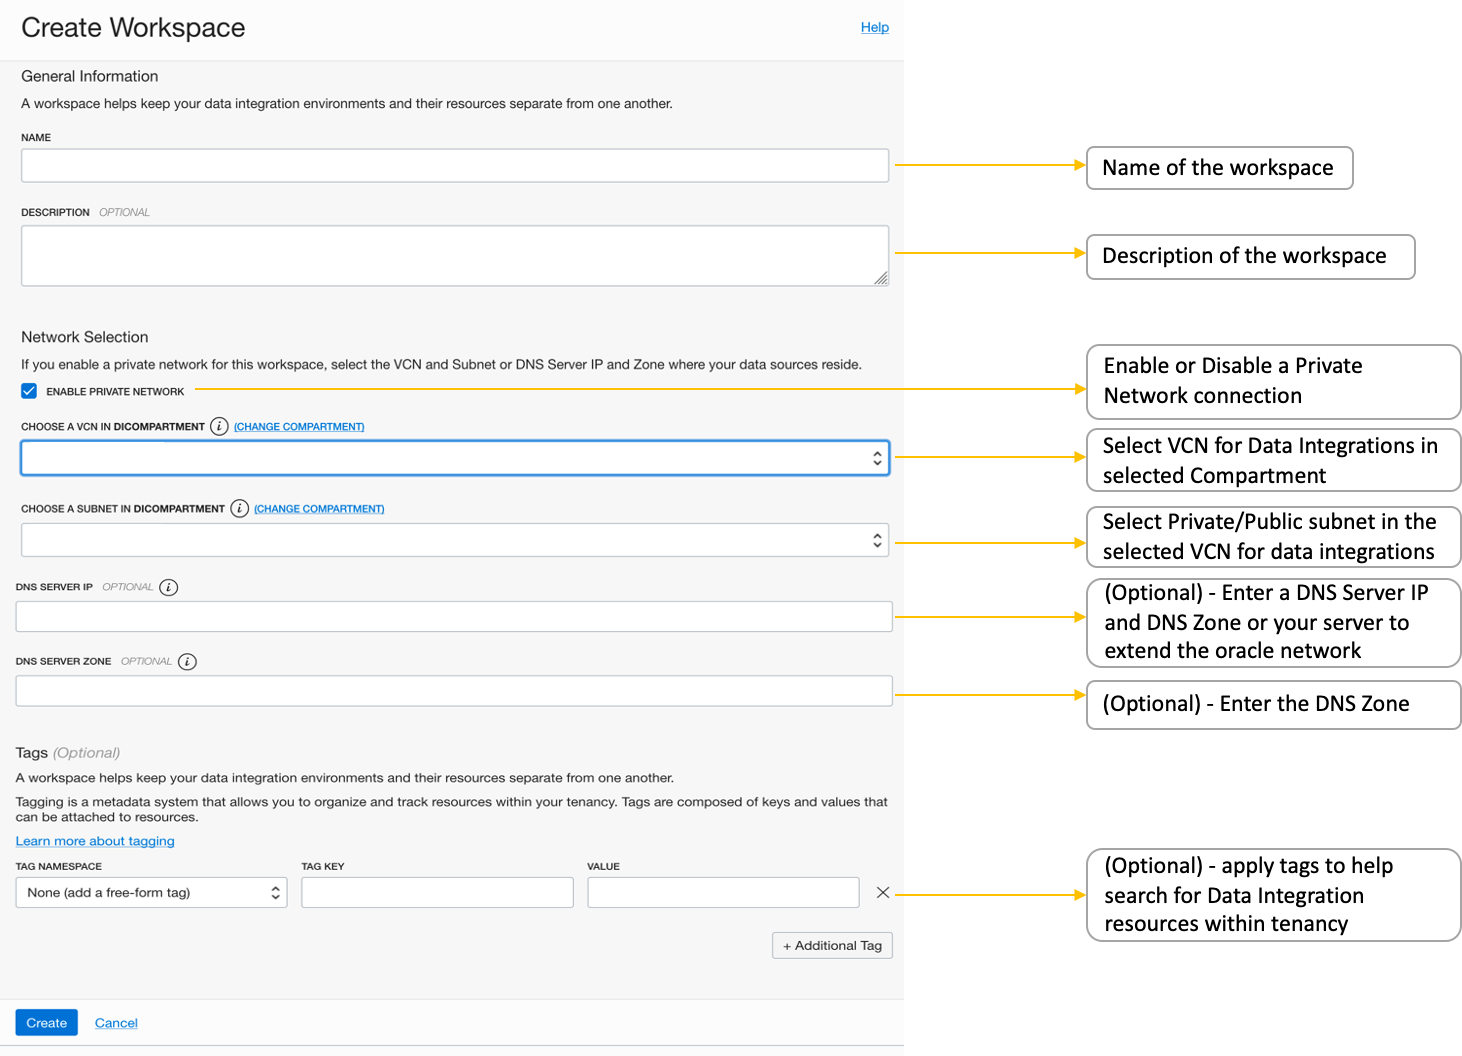Click the Cancel link
Viewport: 1462px width, 1056px height.
[116, 1022]
